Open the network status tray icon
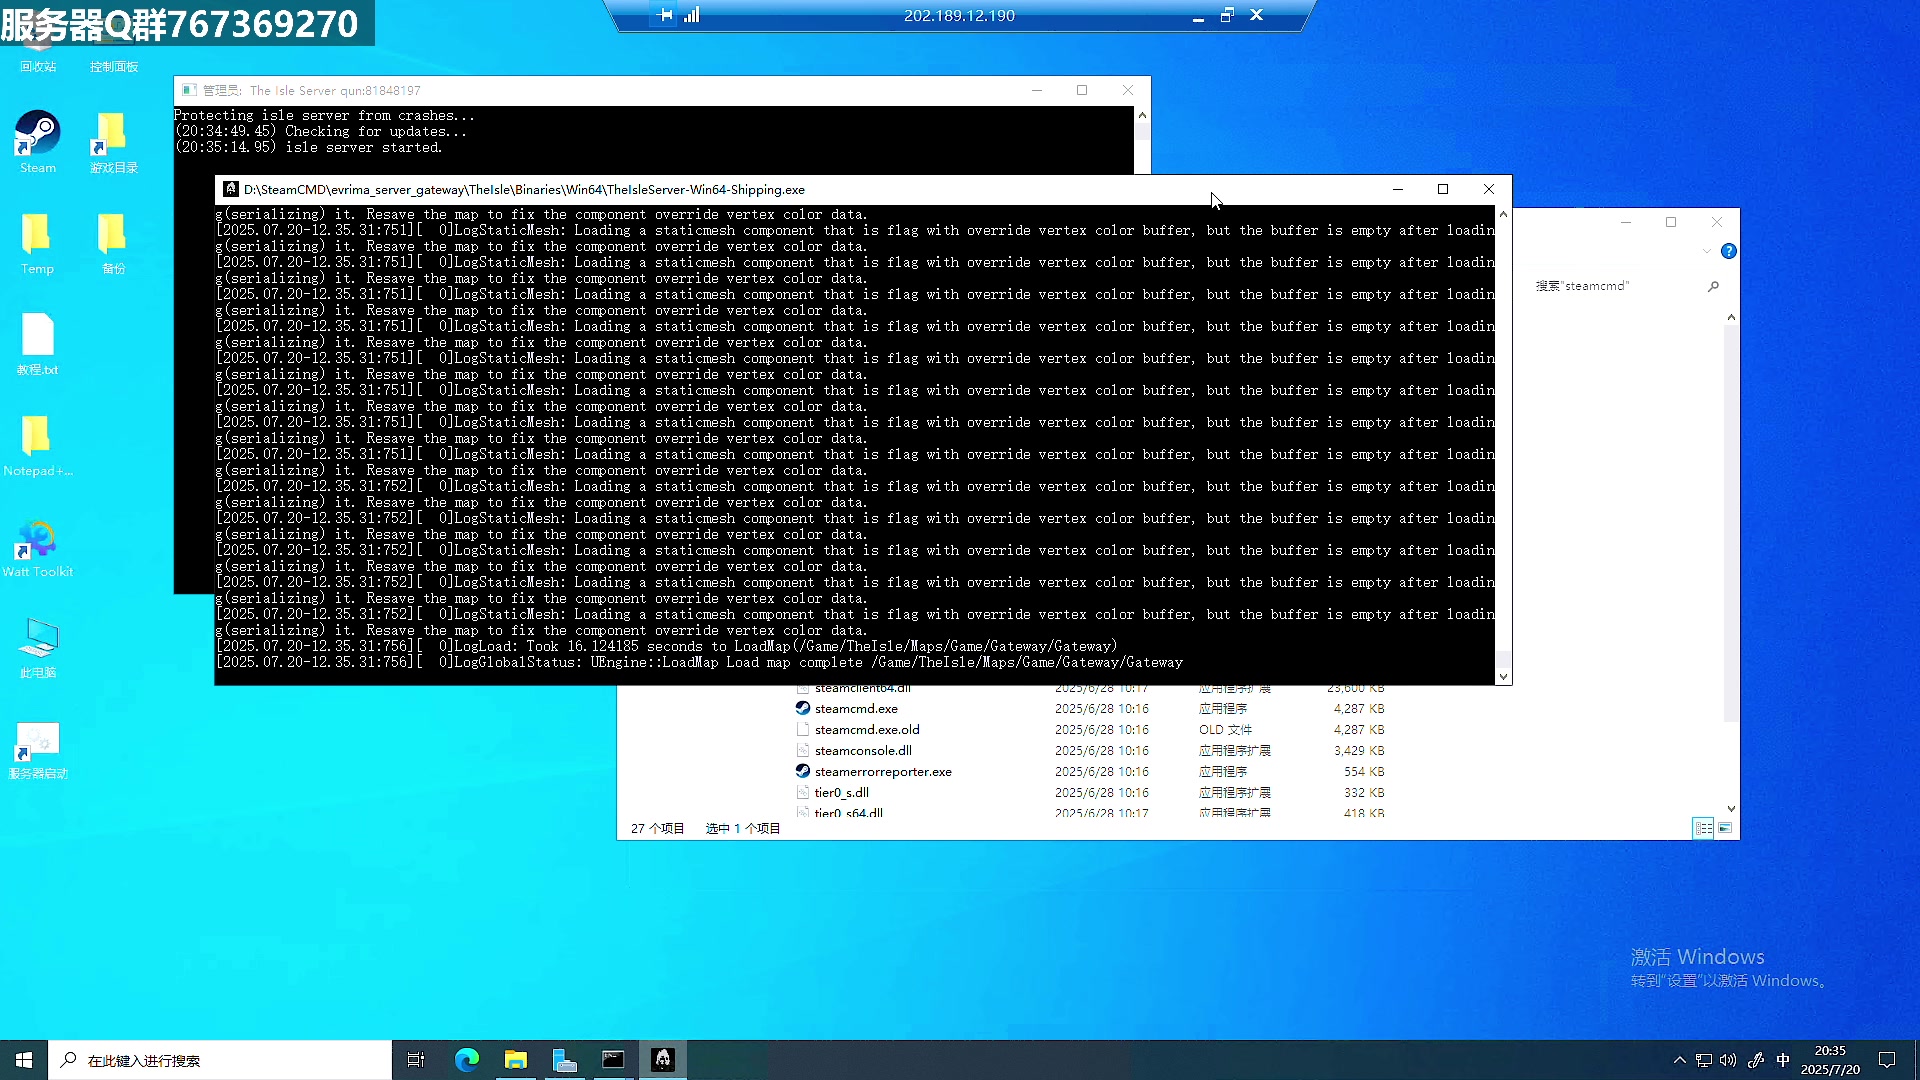This screenshot has width=1920, height=1080. coord(1704,1060)
